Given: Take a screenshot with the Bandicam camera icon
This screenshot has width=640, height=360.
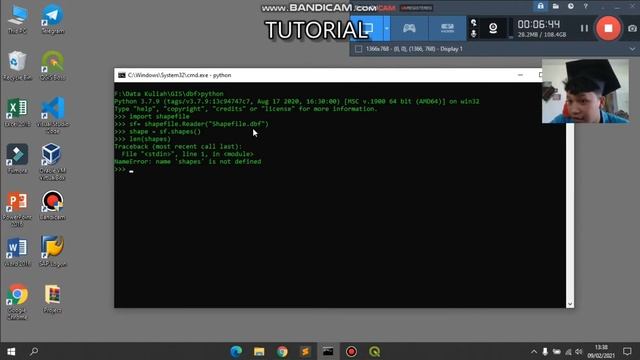Looking at the screenshot, I should (x=632, y=28).
